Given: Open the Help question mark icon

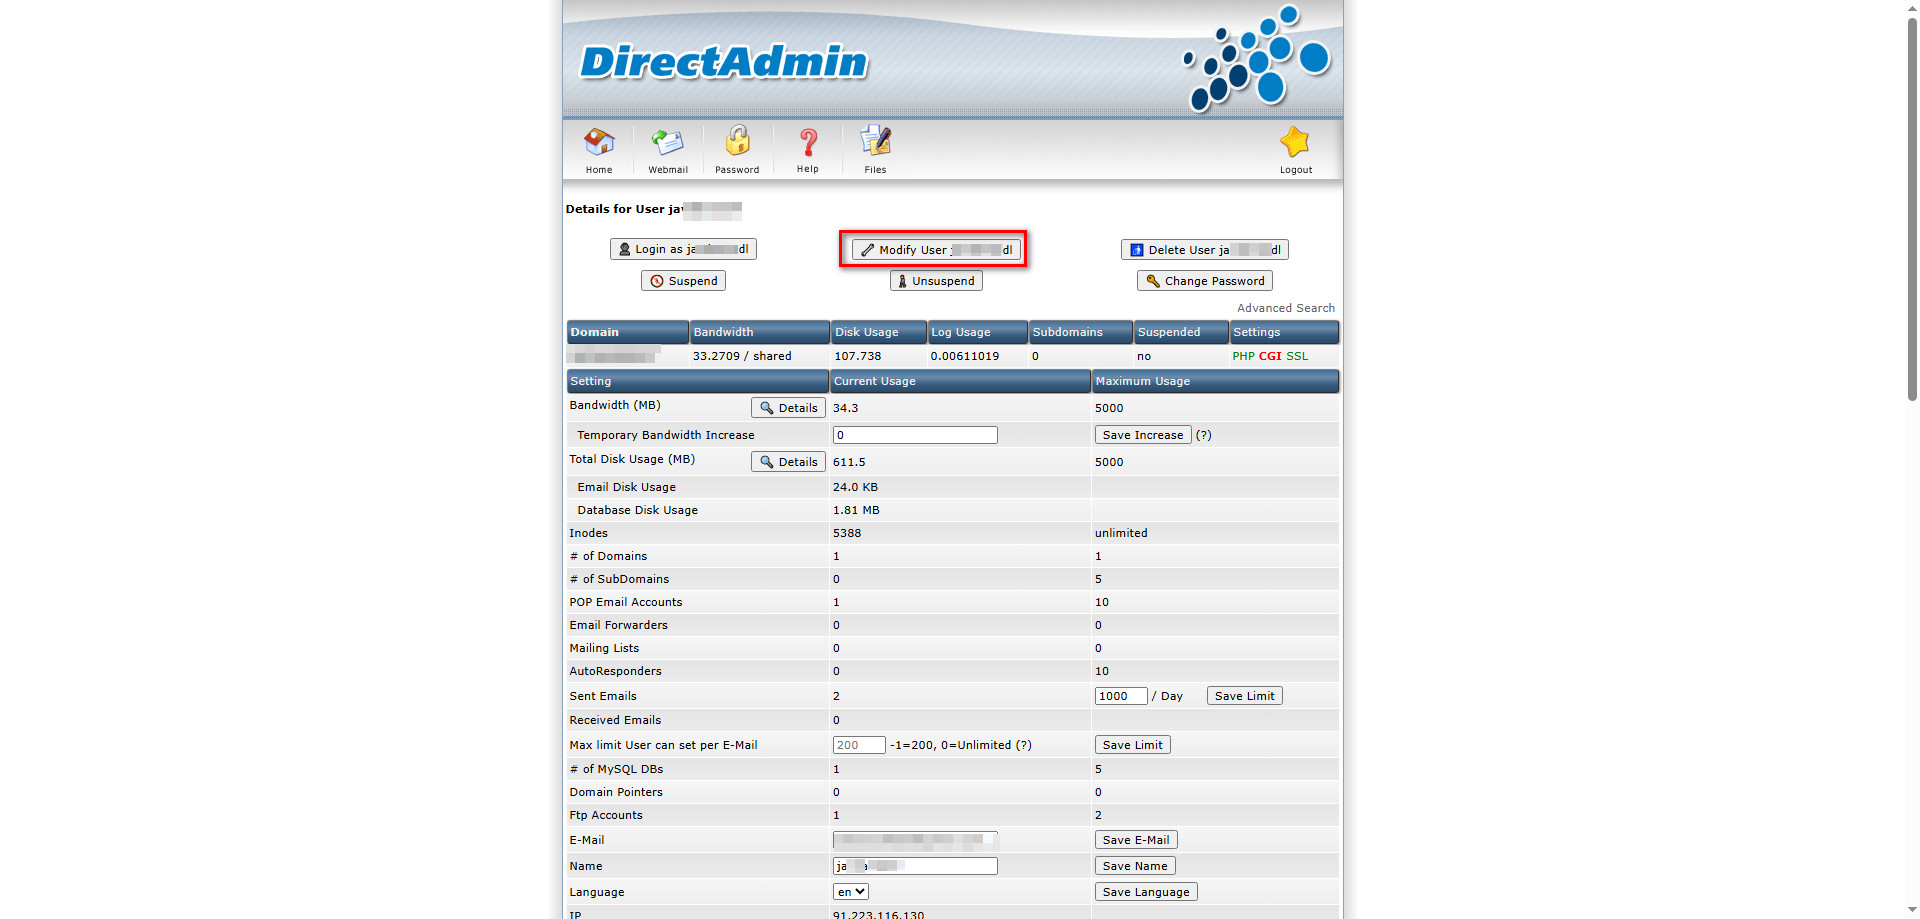Looking at the screenshot, I should point(807,143).
